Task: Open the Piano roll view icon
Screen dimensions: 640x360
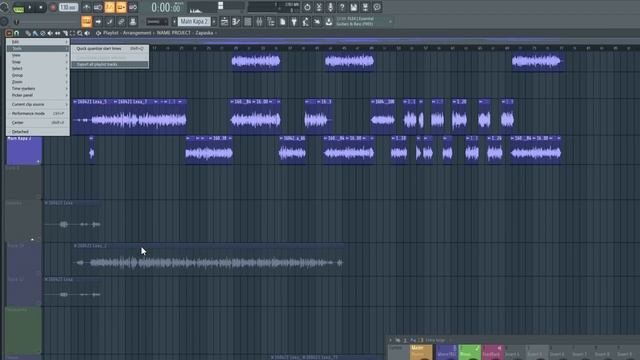Action: coord(236,22)
